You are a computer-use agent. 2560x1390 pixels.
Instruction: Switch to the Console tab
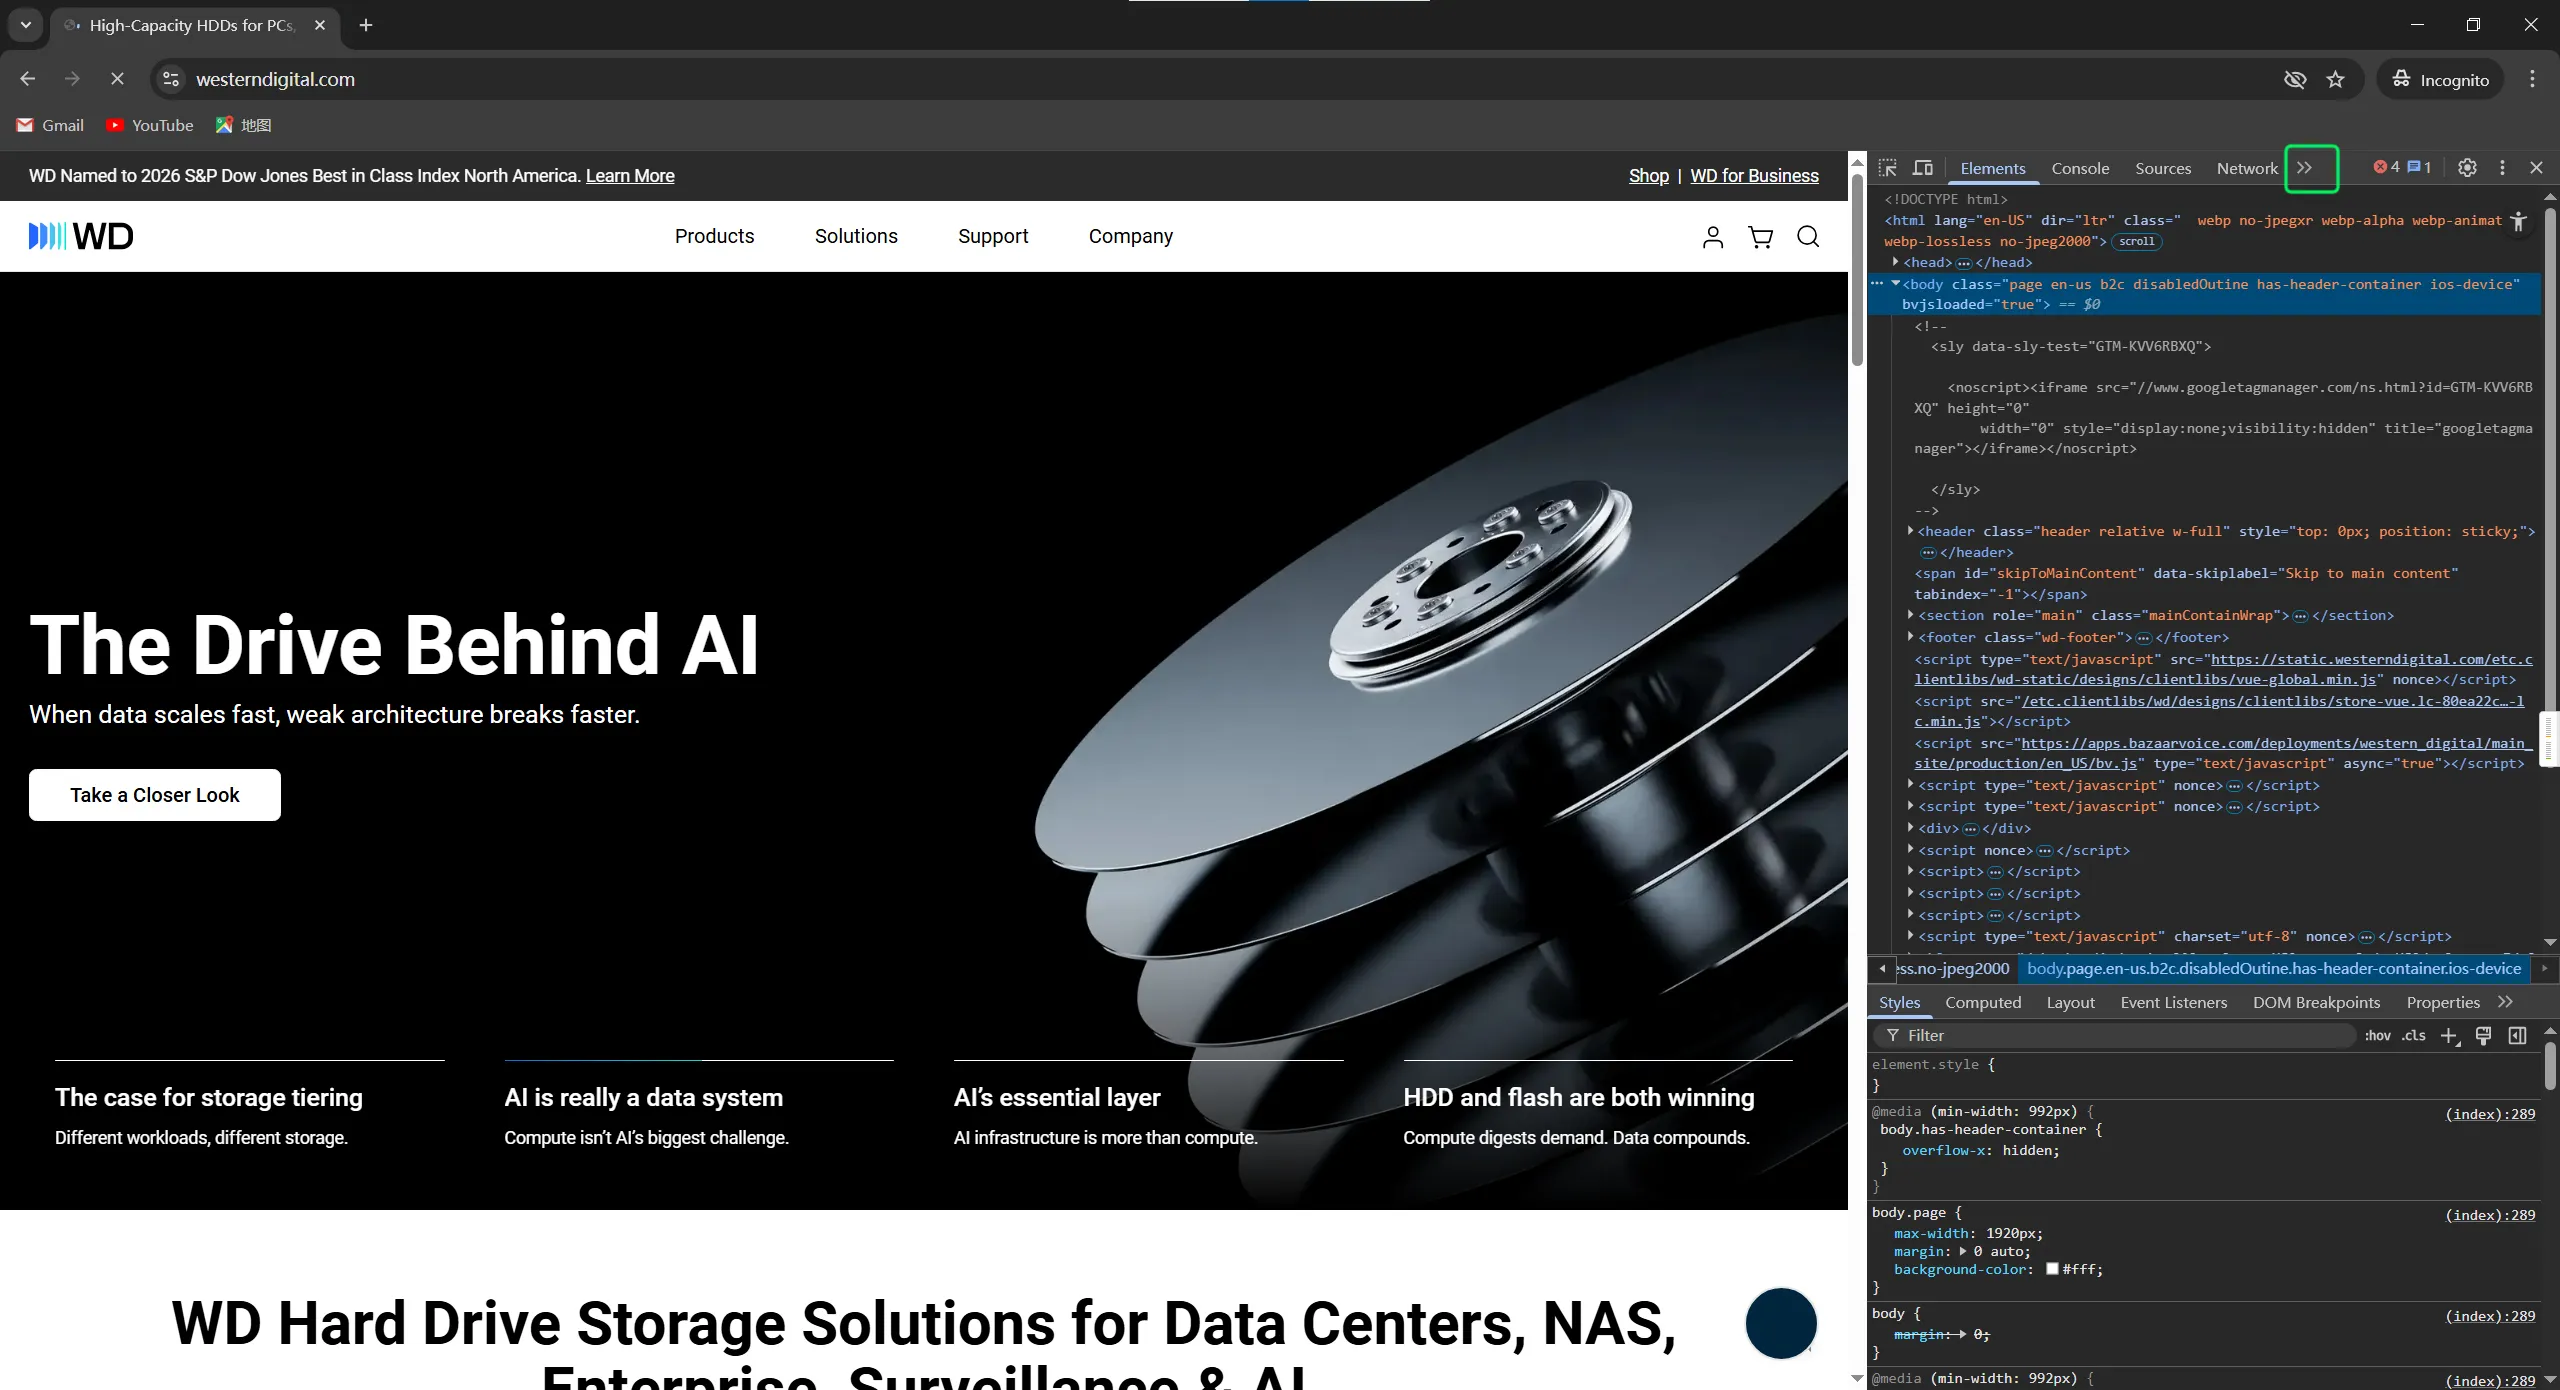point(2080,168)
